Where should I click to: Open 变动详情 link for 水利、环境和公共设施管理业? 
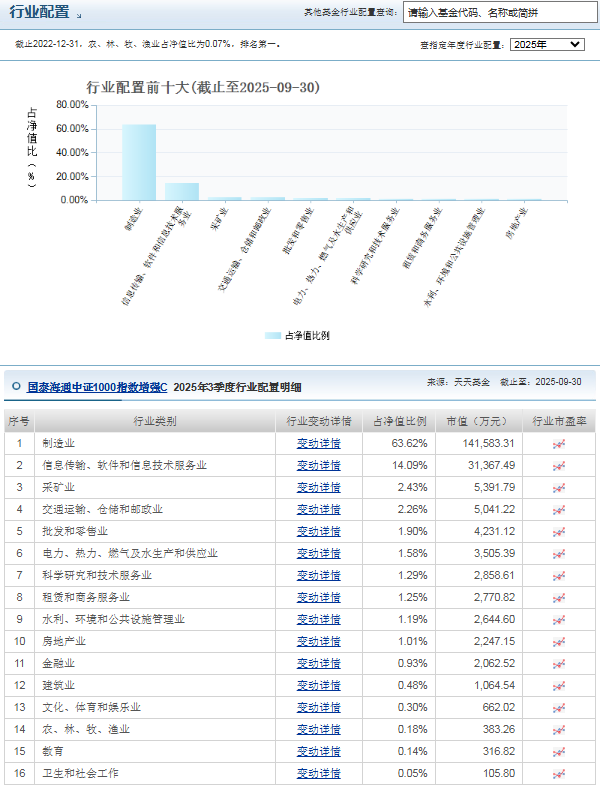tap(319, 620)
